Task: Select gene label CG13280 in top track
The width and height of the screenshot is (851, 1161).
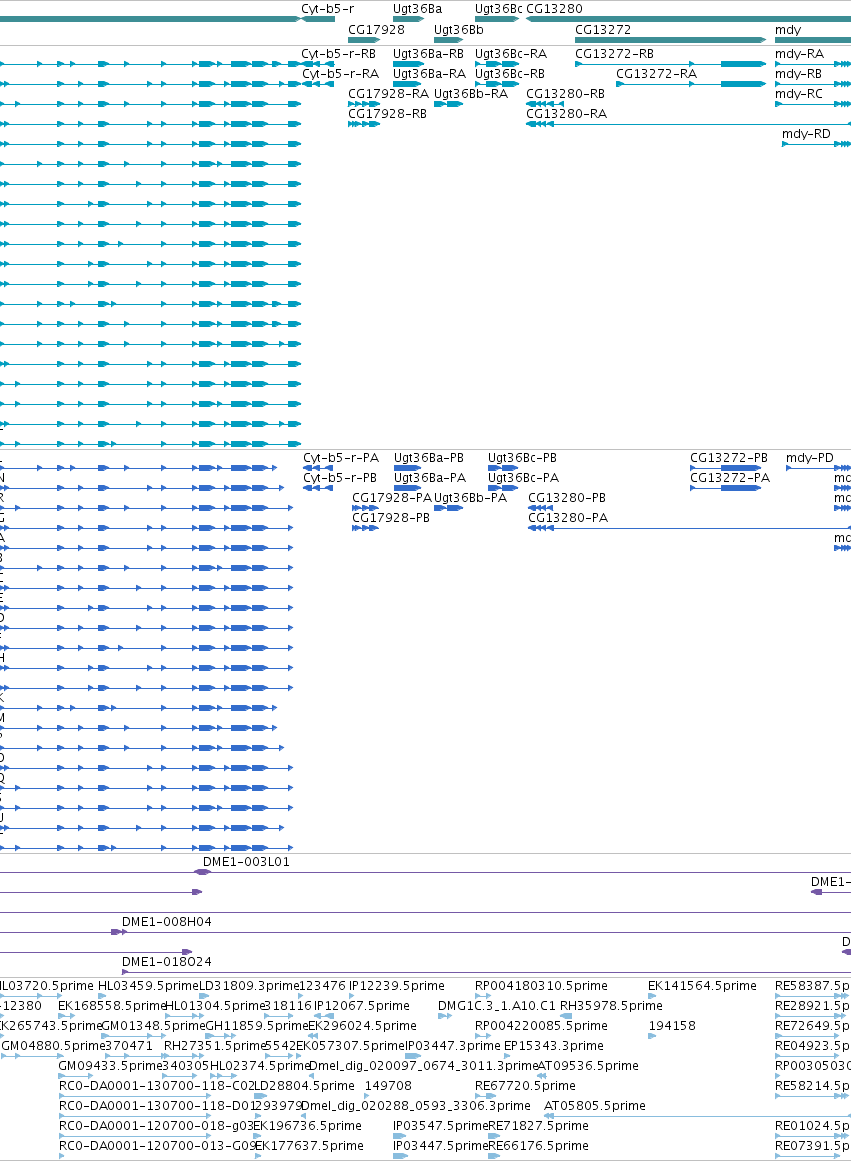Action: 554,9
